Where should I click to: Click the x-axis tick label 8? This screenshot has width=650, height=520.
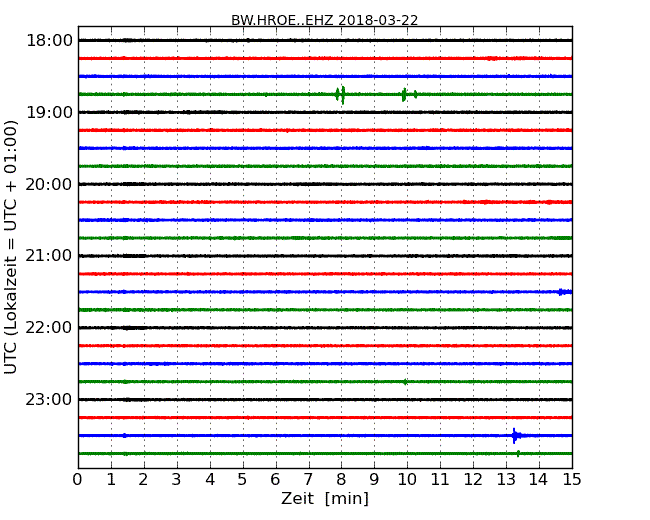coord(342,480)
